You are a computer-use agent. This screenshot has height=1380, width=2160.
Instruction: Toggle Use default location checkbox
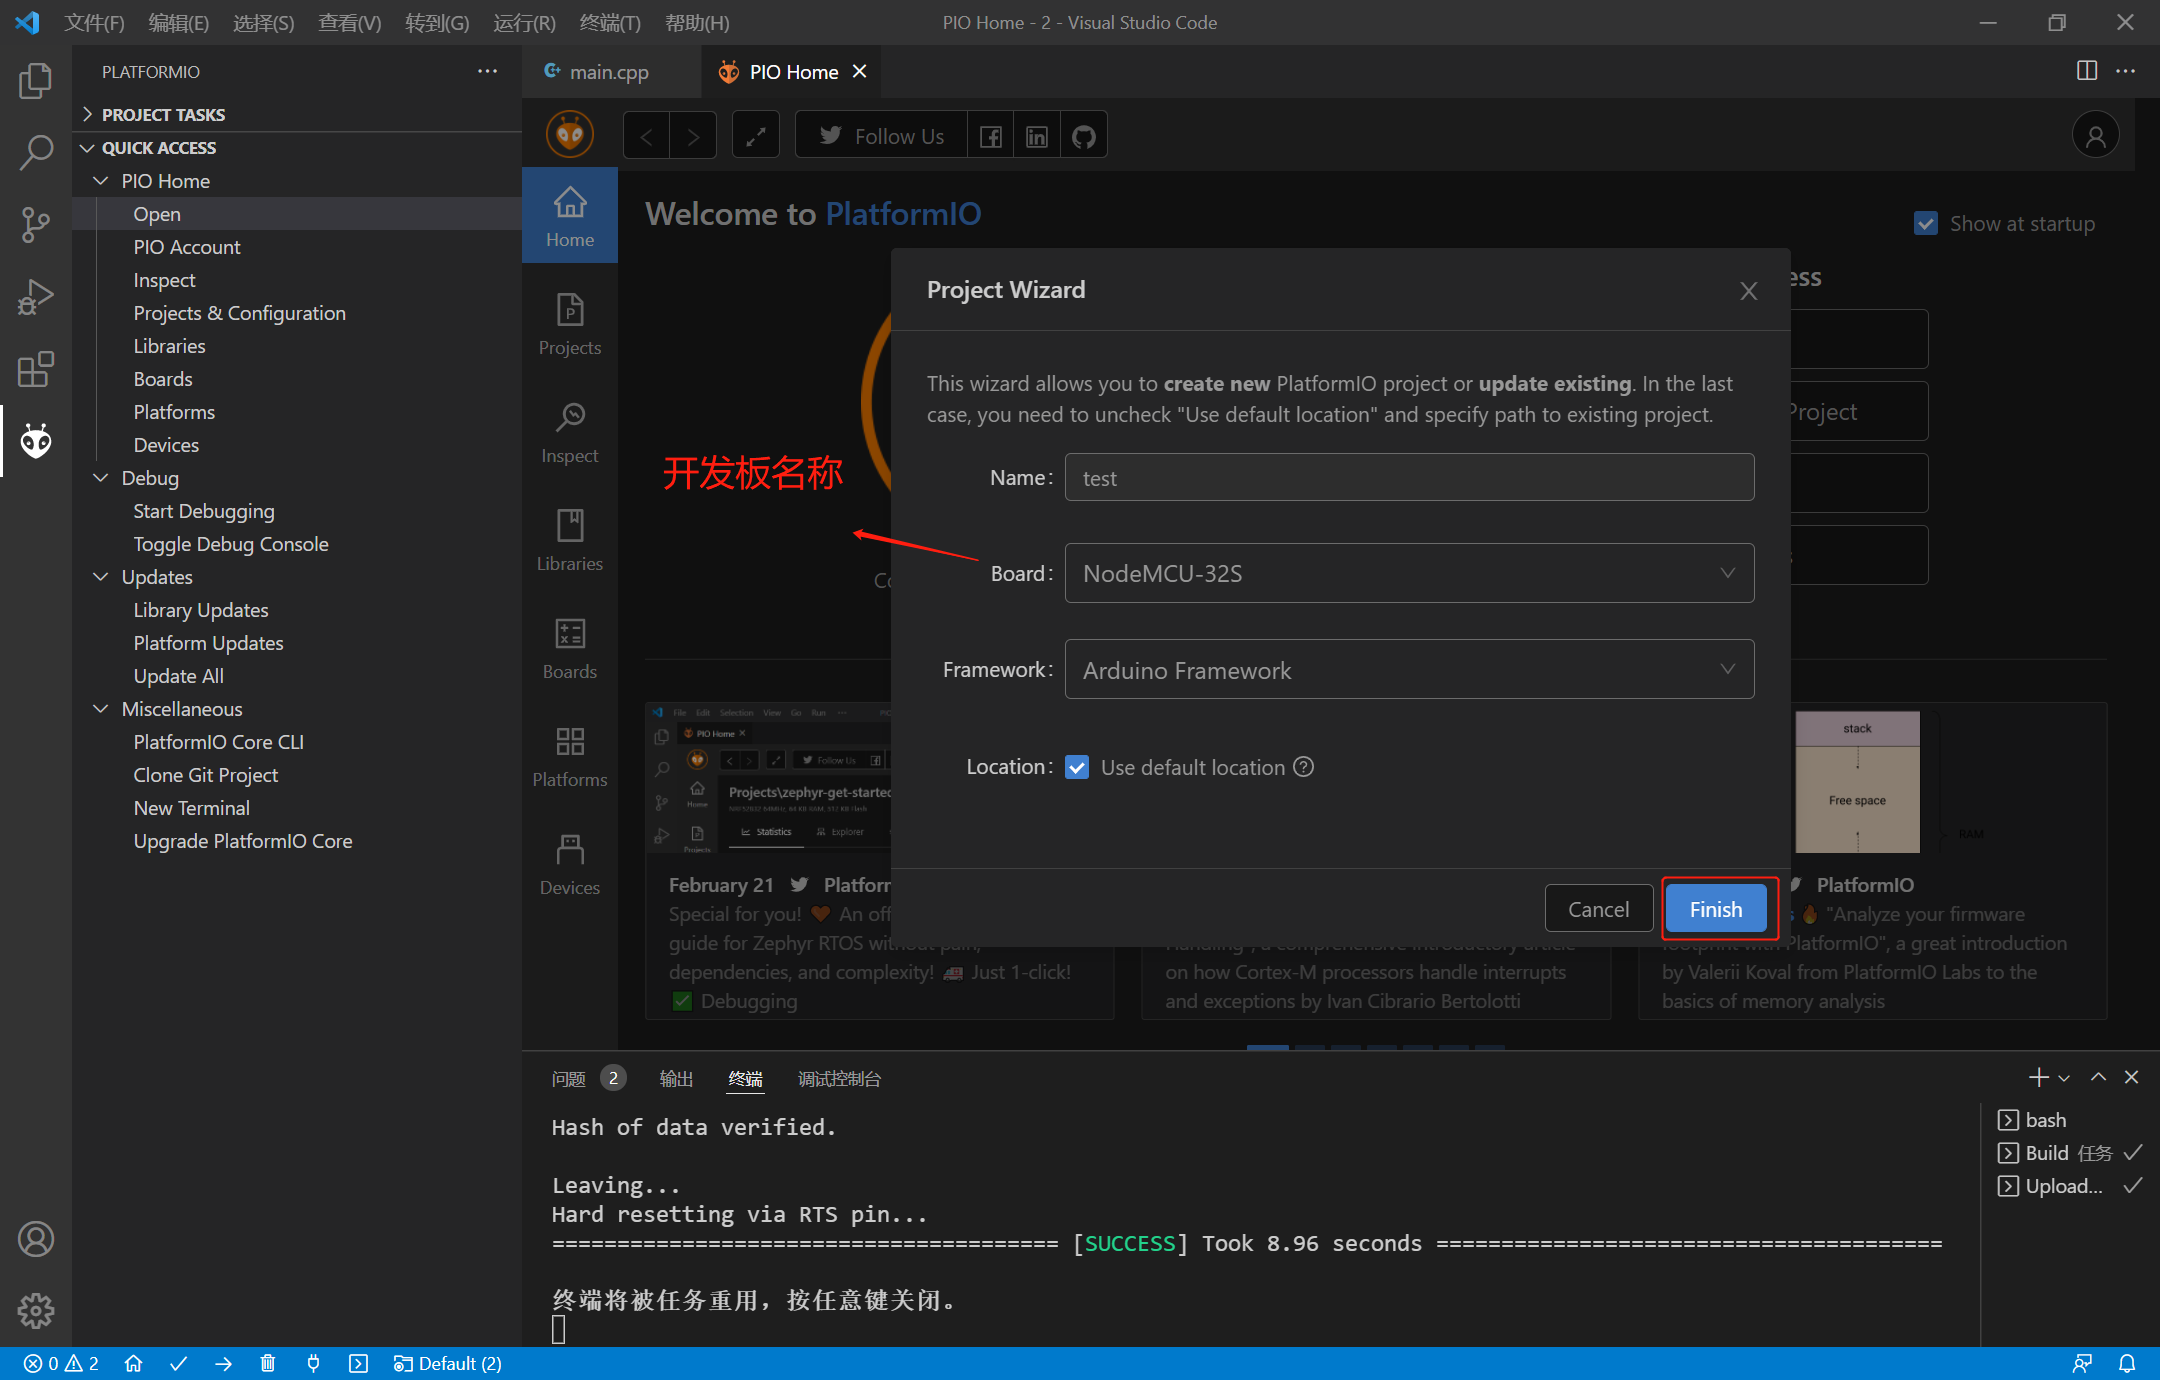click(x=1077, y=767)
